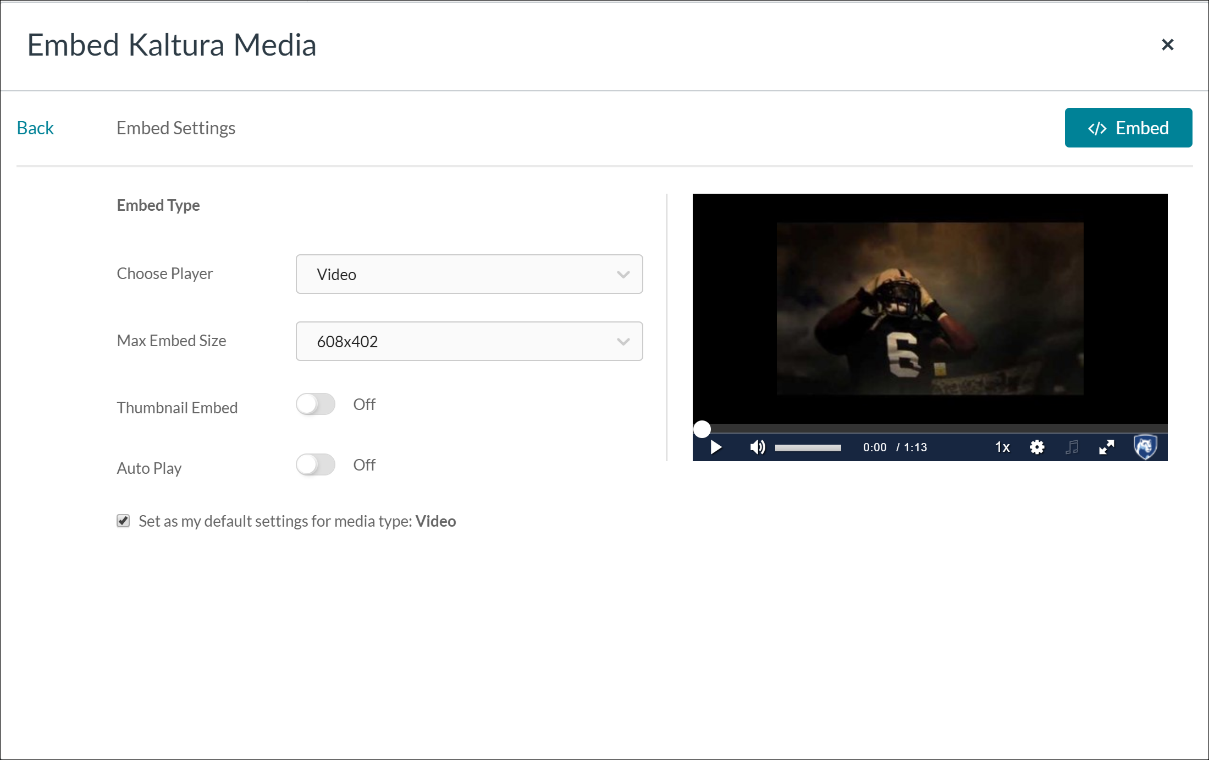Open the Choose Player dropdown
The width and height of the screenshot is (1209, 760).
point(469,274)
